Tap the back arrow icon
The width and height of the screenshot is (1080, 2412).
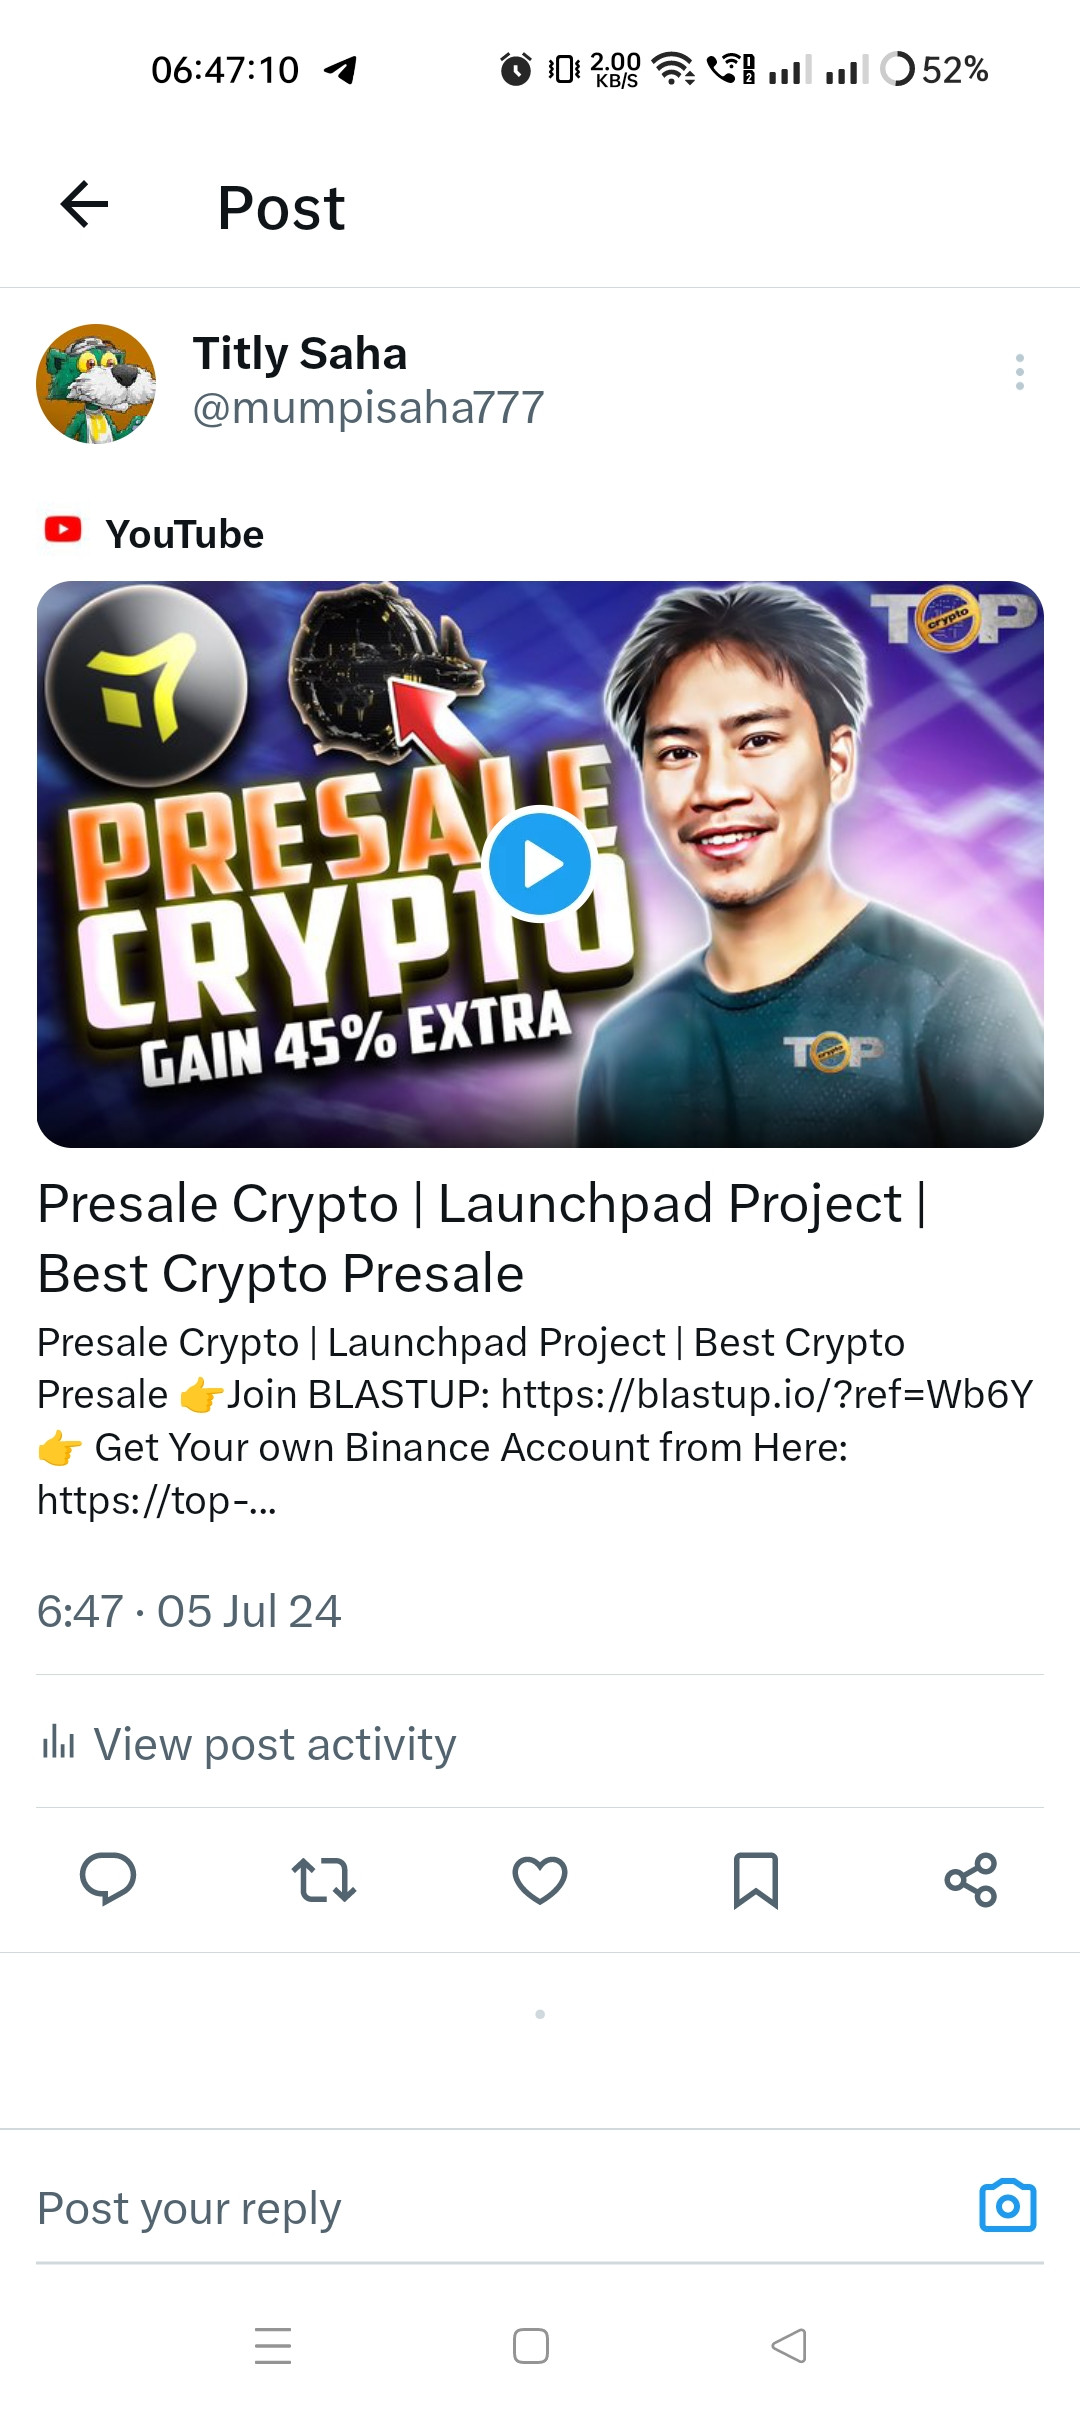click(x=84, y=205)
